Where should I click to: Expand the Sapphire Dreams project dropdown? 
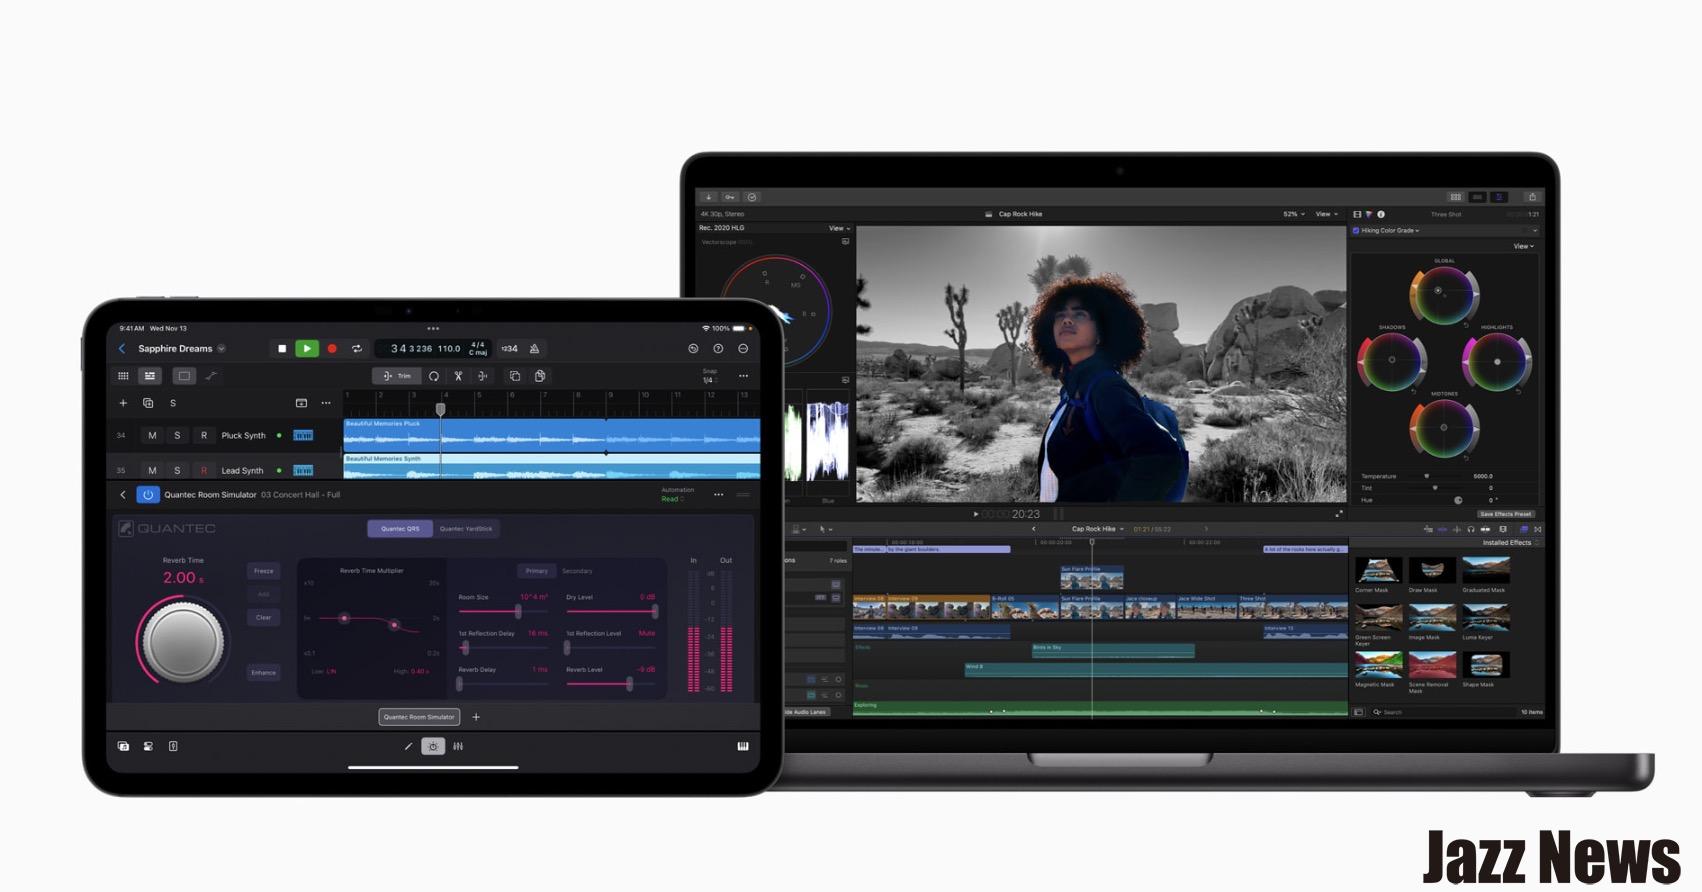coord(221,349)
